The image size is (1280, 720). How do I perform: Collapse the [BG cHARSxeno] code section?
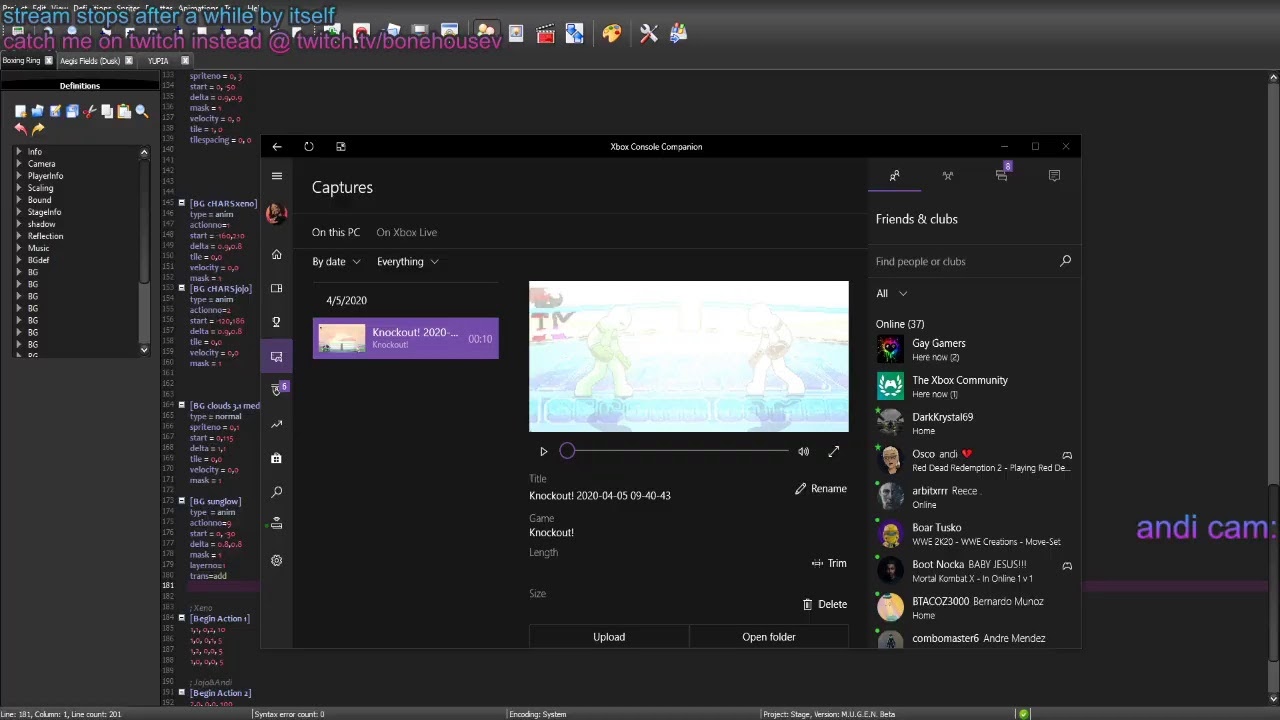coord(181,203)
